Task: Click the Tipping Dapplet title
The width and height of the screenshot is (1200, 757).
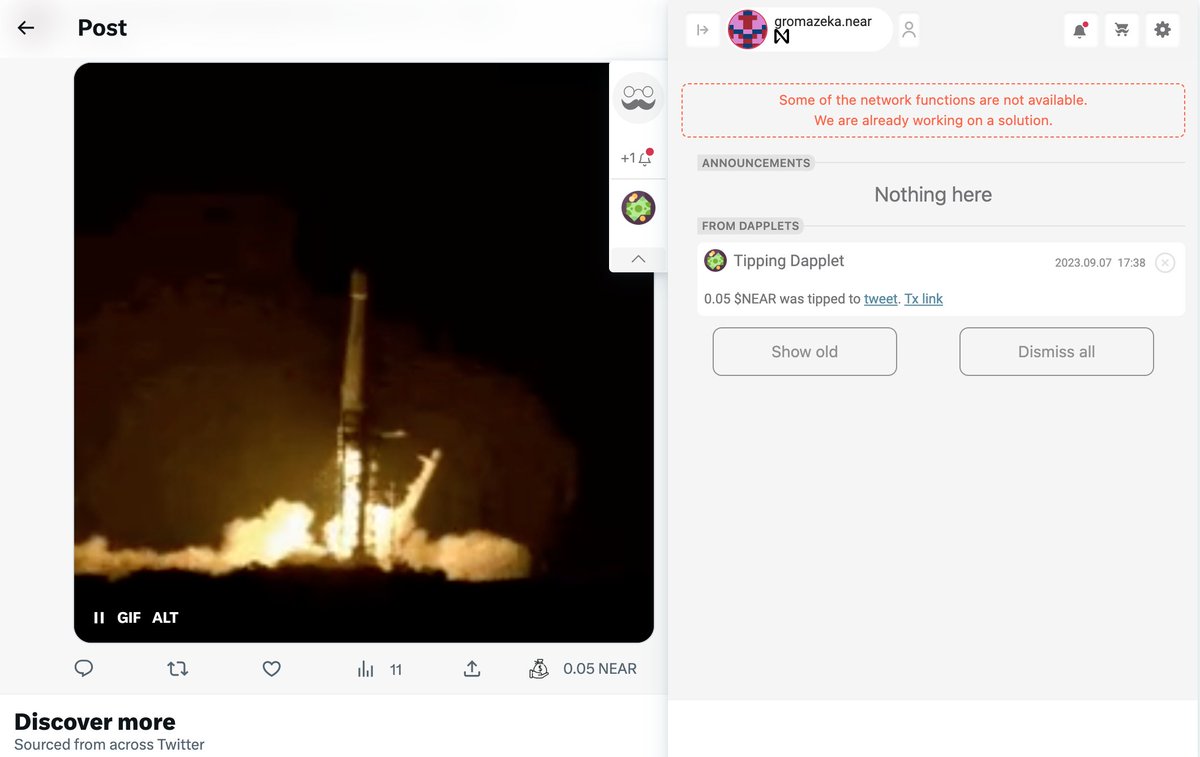Action: [789, 261]
